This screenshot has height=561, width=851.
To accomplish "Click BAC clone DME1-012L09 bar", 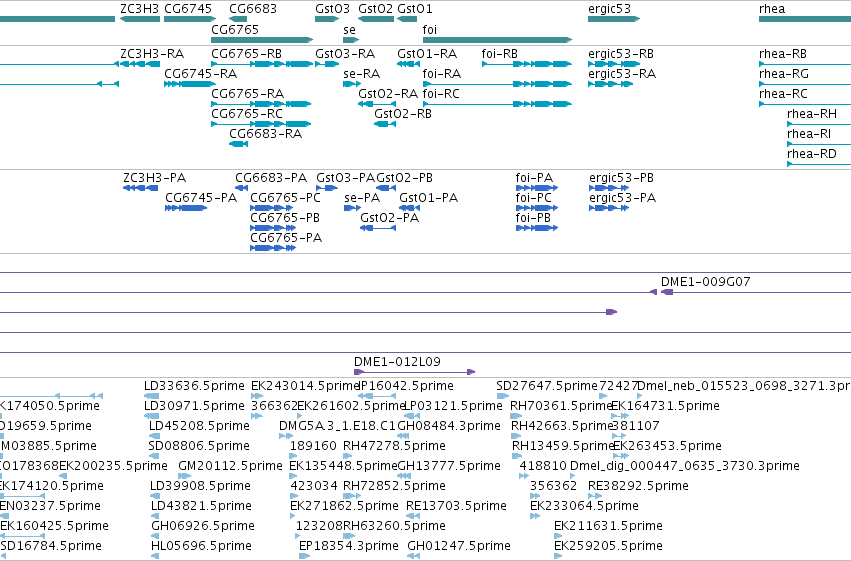I will pos(415,372).
